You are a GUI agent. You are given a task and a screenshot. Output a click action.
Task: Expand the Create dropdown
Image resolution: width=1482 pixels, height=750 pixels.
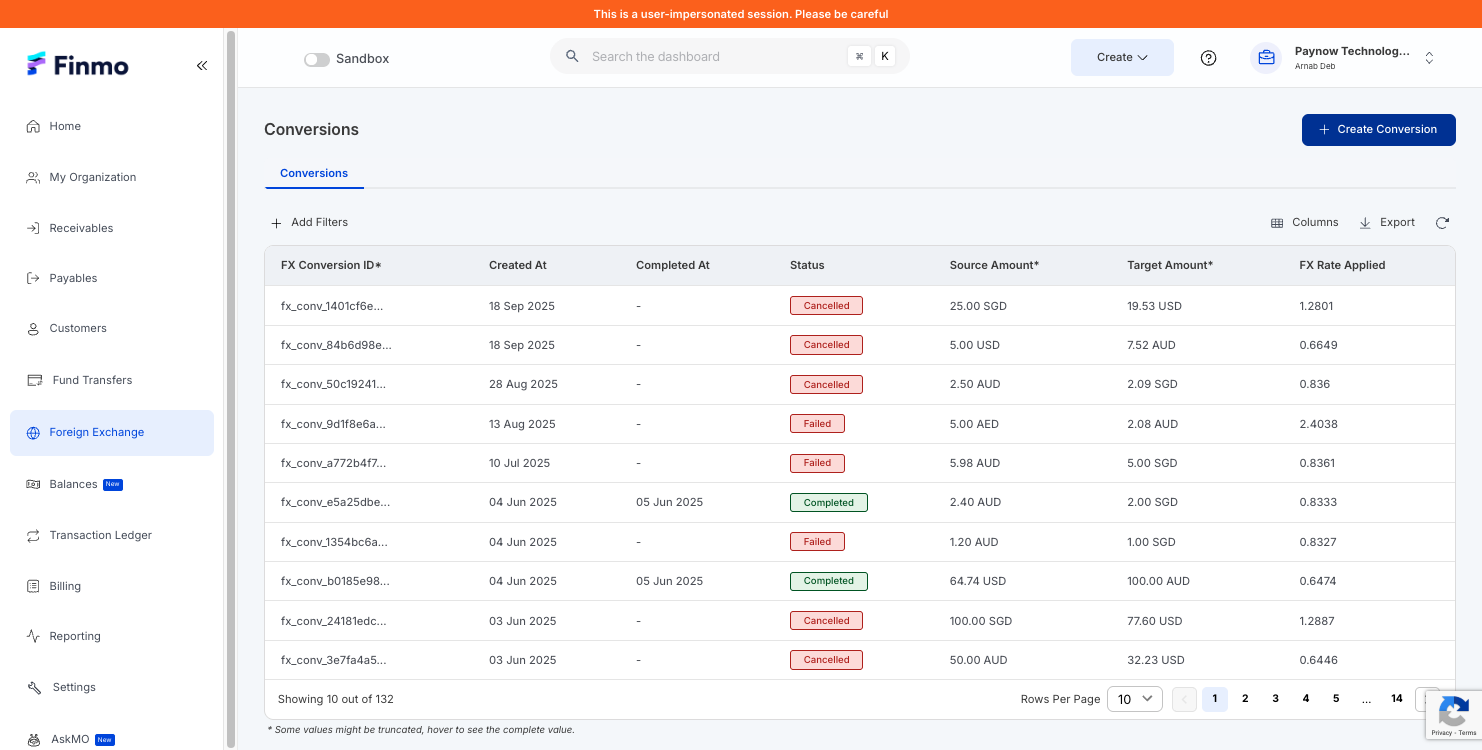(x=1122, y=57)
